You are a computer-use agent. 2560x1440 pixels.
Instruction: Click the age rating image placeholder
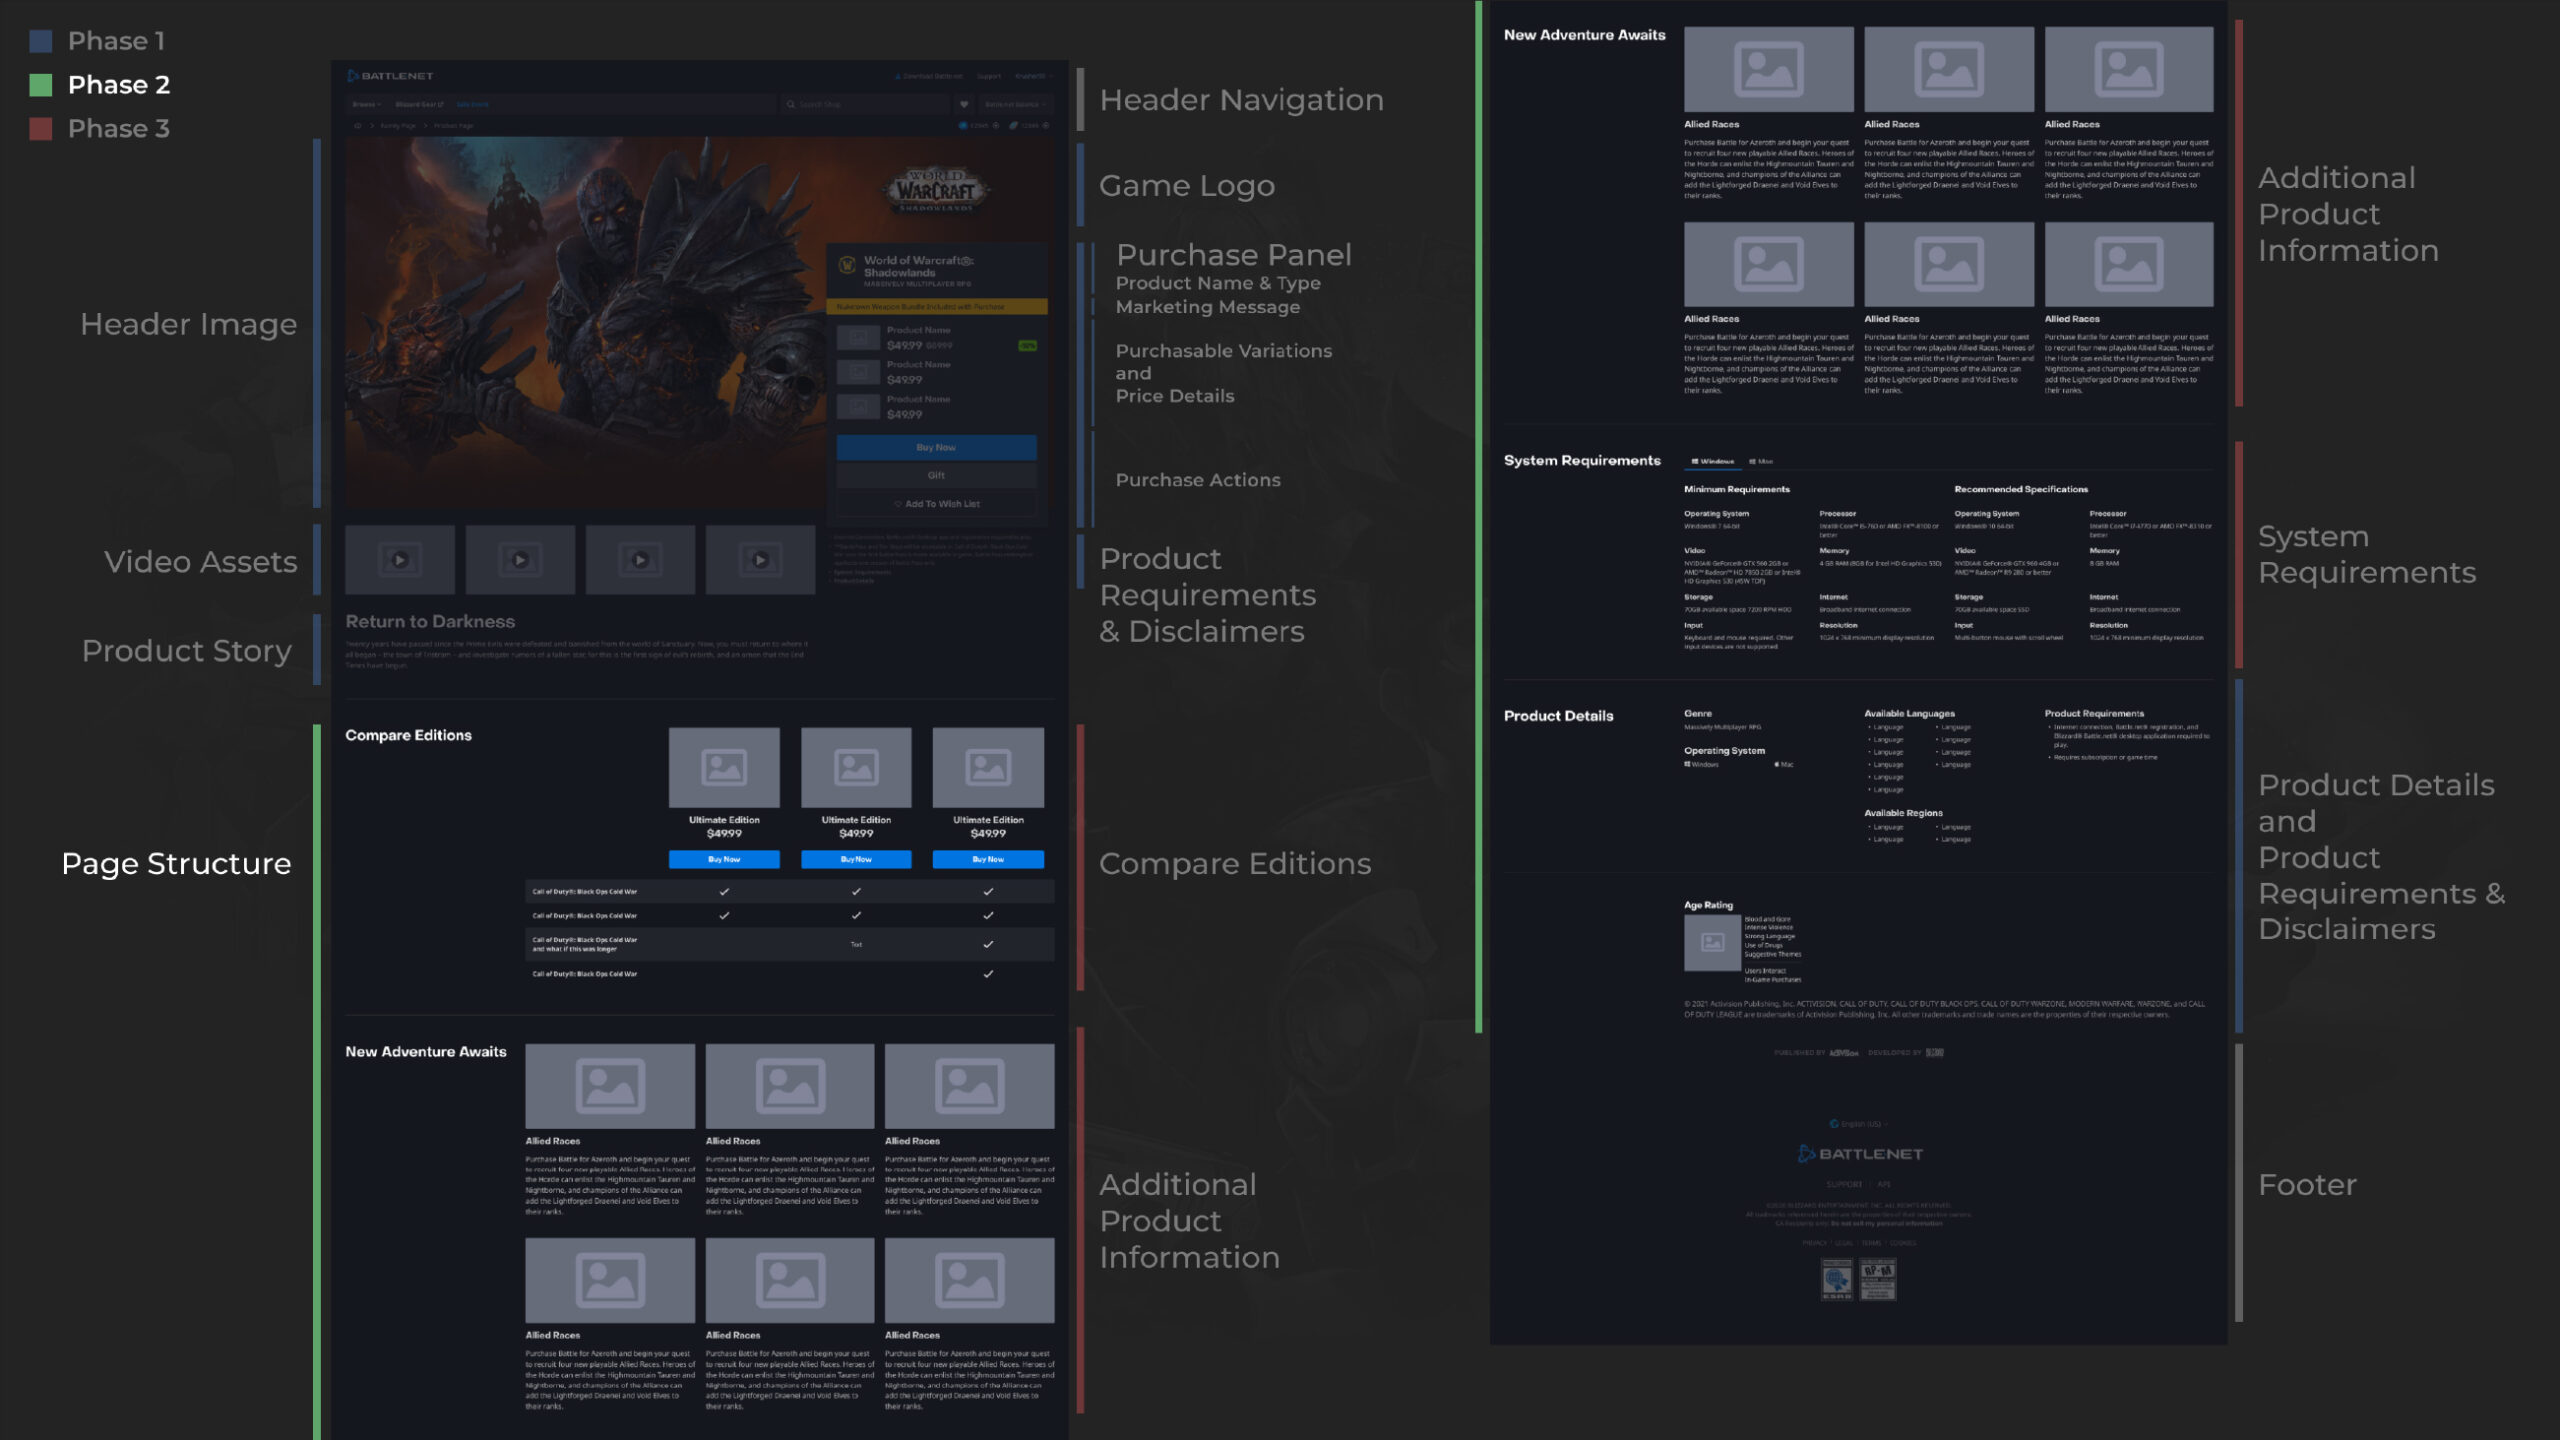pyautogui.click(x=1712, y=942)
